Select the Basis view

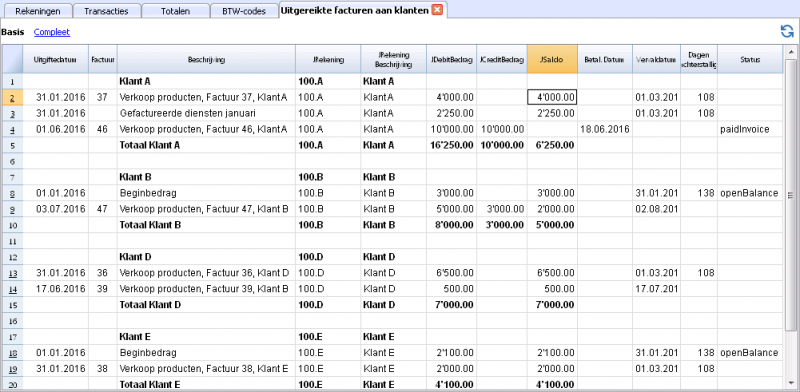tap(13, 32)
